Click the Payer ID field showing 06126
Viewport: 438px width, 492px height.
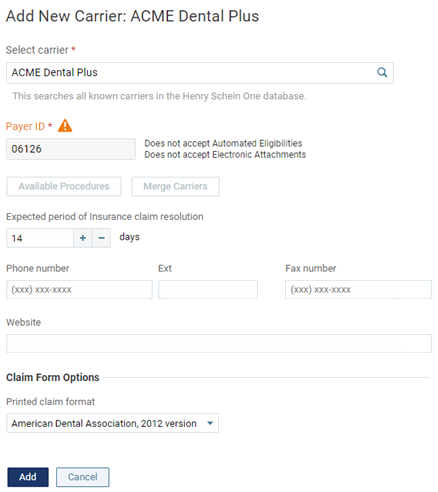coord(71,149)
